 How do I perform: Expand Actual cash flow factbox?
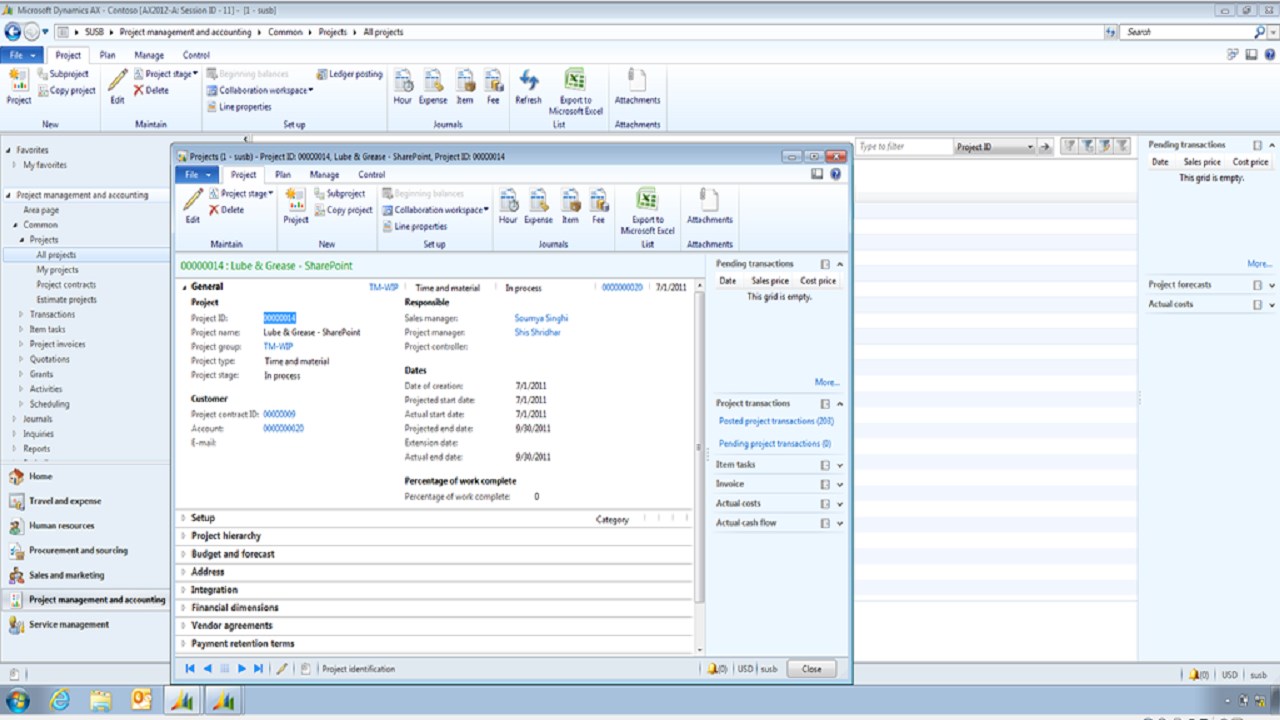point(840,523)
